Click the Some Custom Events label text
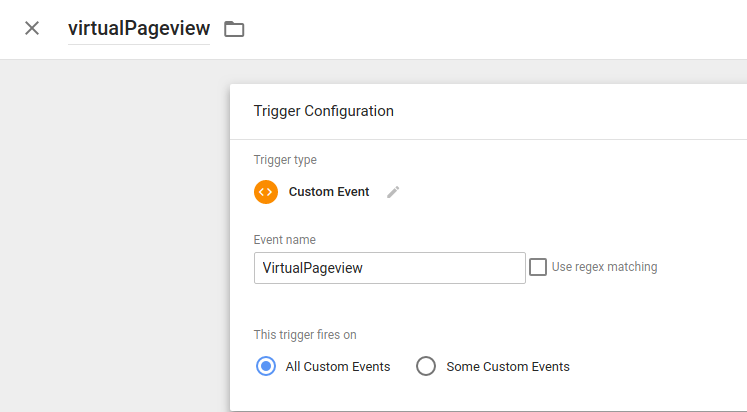Screen dimensions: 747x412 tap(508, 367)
